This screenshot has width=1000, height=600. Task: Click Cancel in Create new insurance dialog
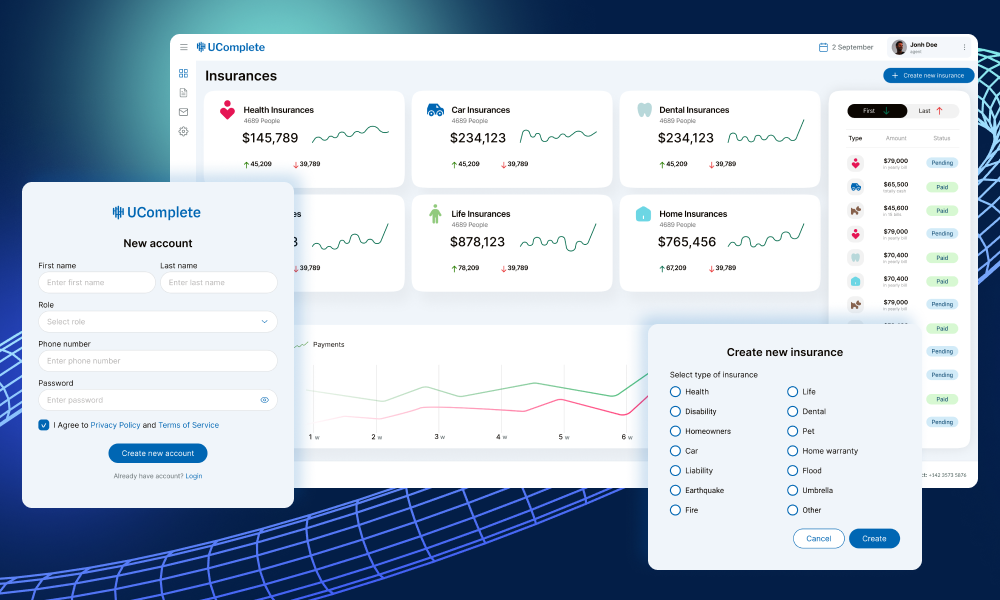coord(818,538)
